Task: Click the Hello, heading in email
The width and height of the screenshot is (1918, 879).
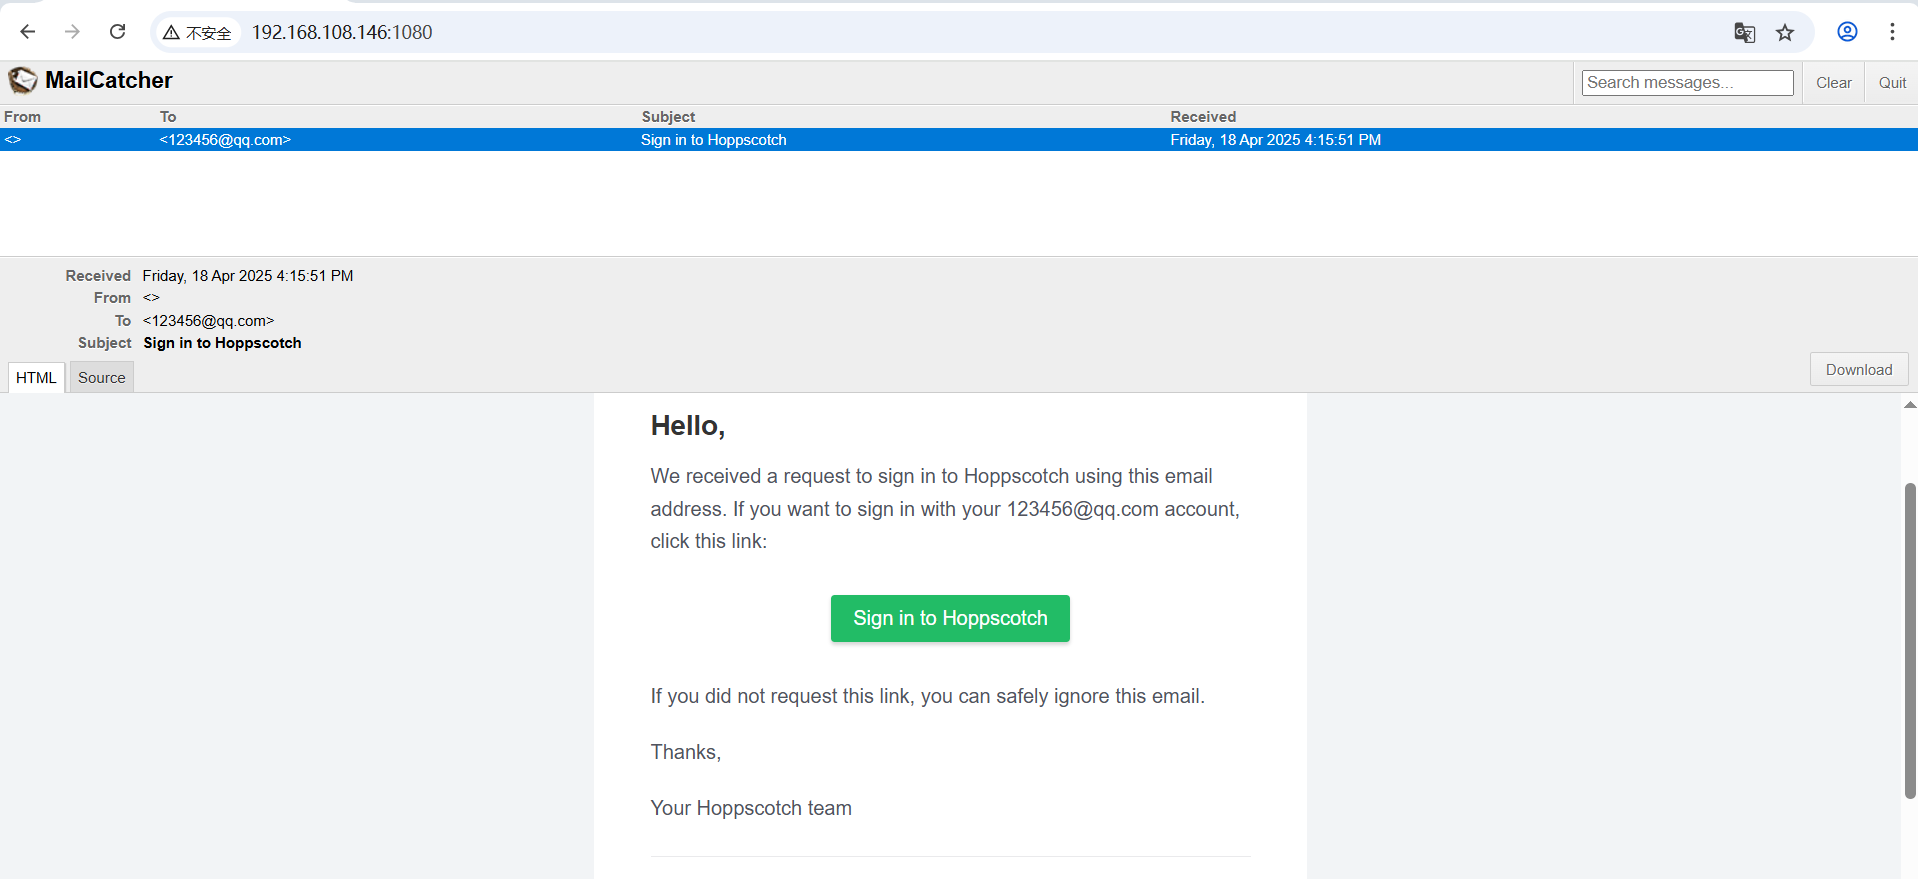Action: (x=688, y=426)
